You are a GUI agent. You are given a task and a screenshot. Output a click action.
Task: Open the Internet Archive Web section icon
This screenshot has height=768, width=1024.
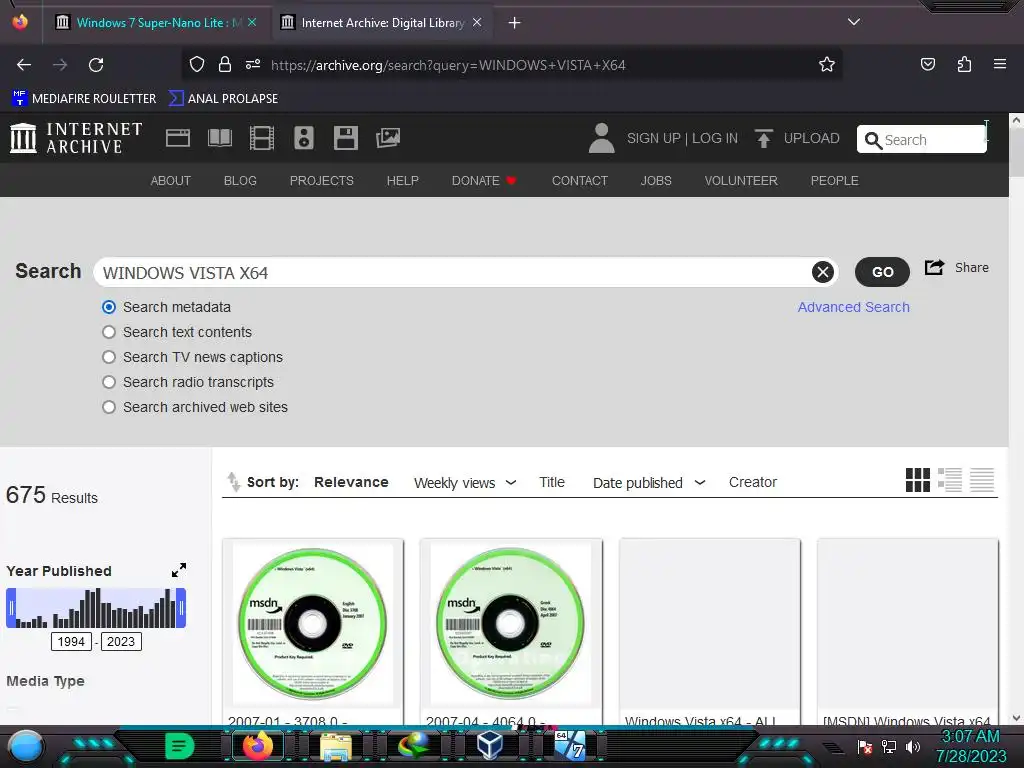[x=178, y=138]
